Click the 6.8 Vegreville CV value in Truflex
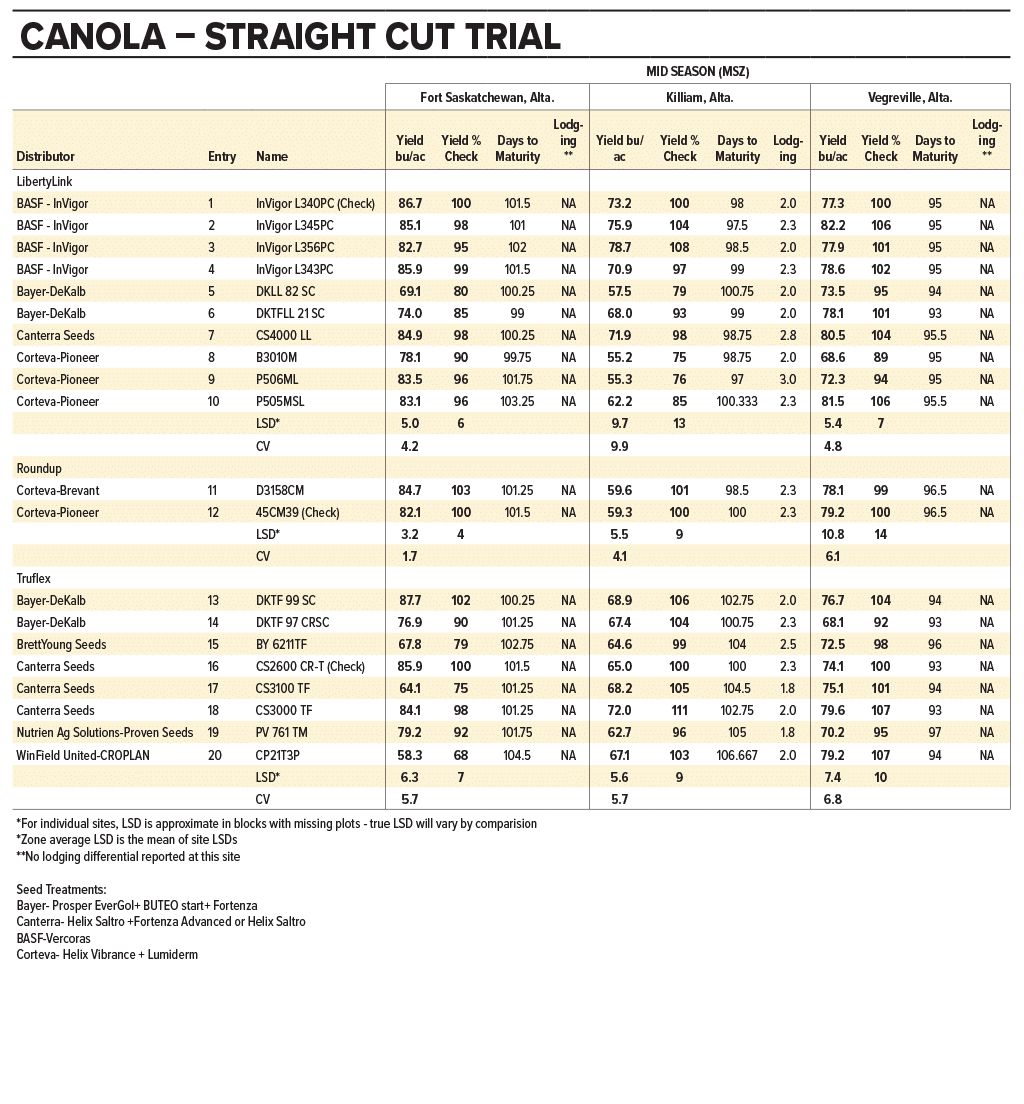This screenshot has height=1104, width=1024. click(832, 798)
